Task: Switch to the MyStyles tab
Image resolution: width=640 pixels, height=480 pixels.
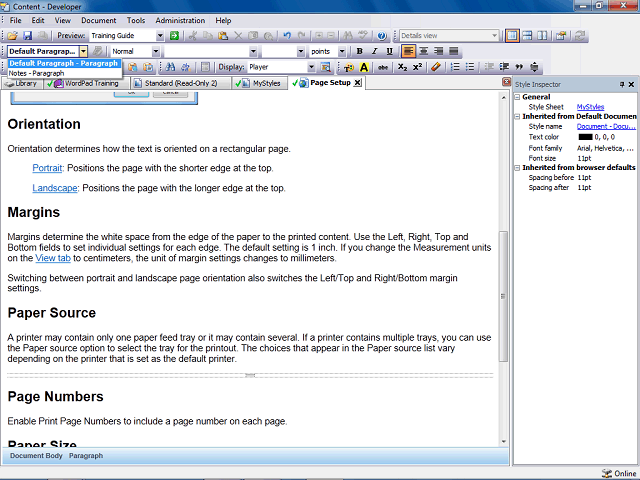Action: click(x=259, y=83)
